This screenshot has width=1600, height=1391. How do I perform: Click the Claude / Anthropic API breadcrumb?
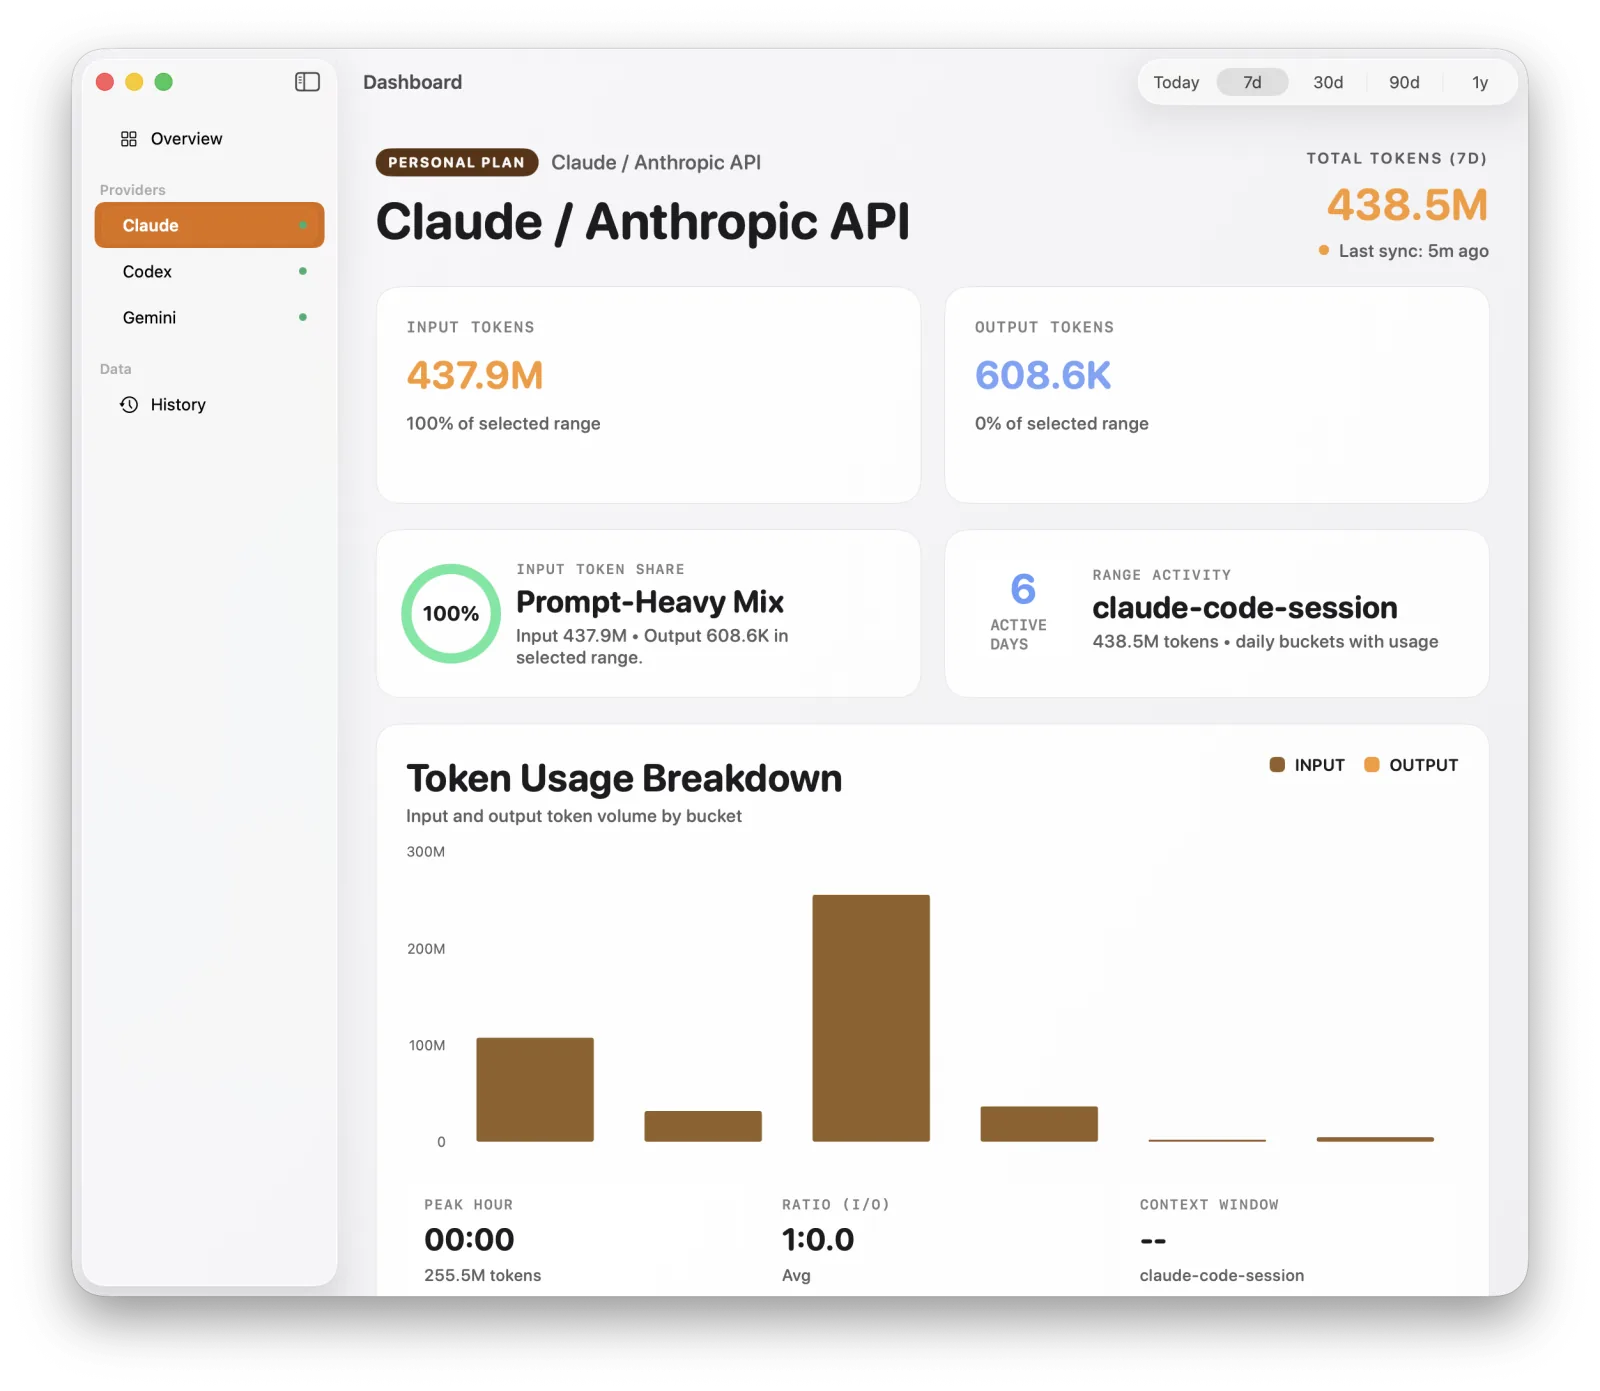(656, 163)
